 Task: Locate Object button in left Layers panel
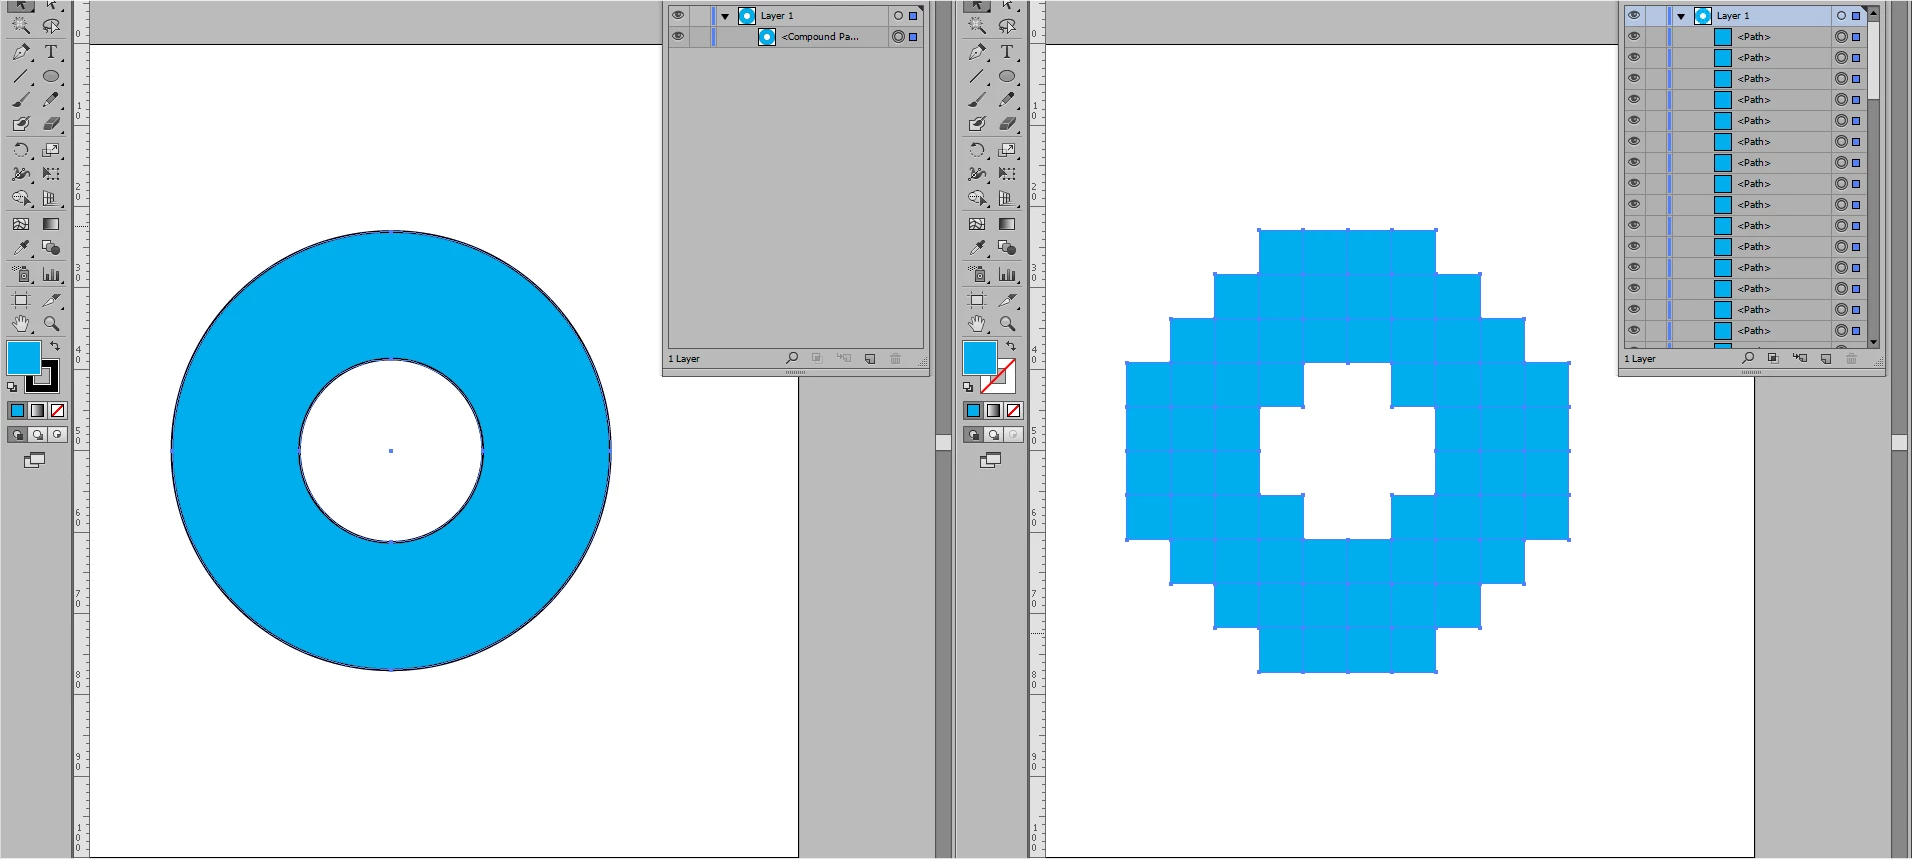(x=792, y=358)
